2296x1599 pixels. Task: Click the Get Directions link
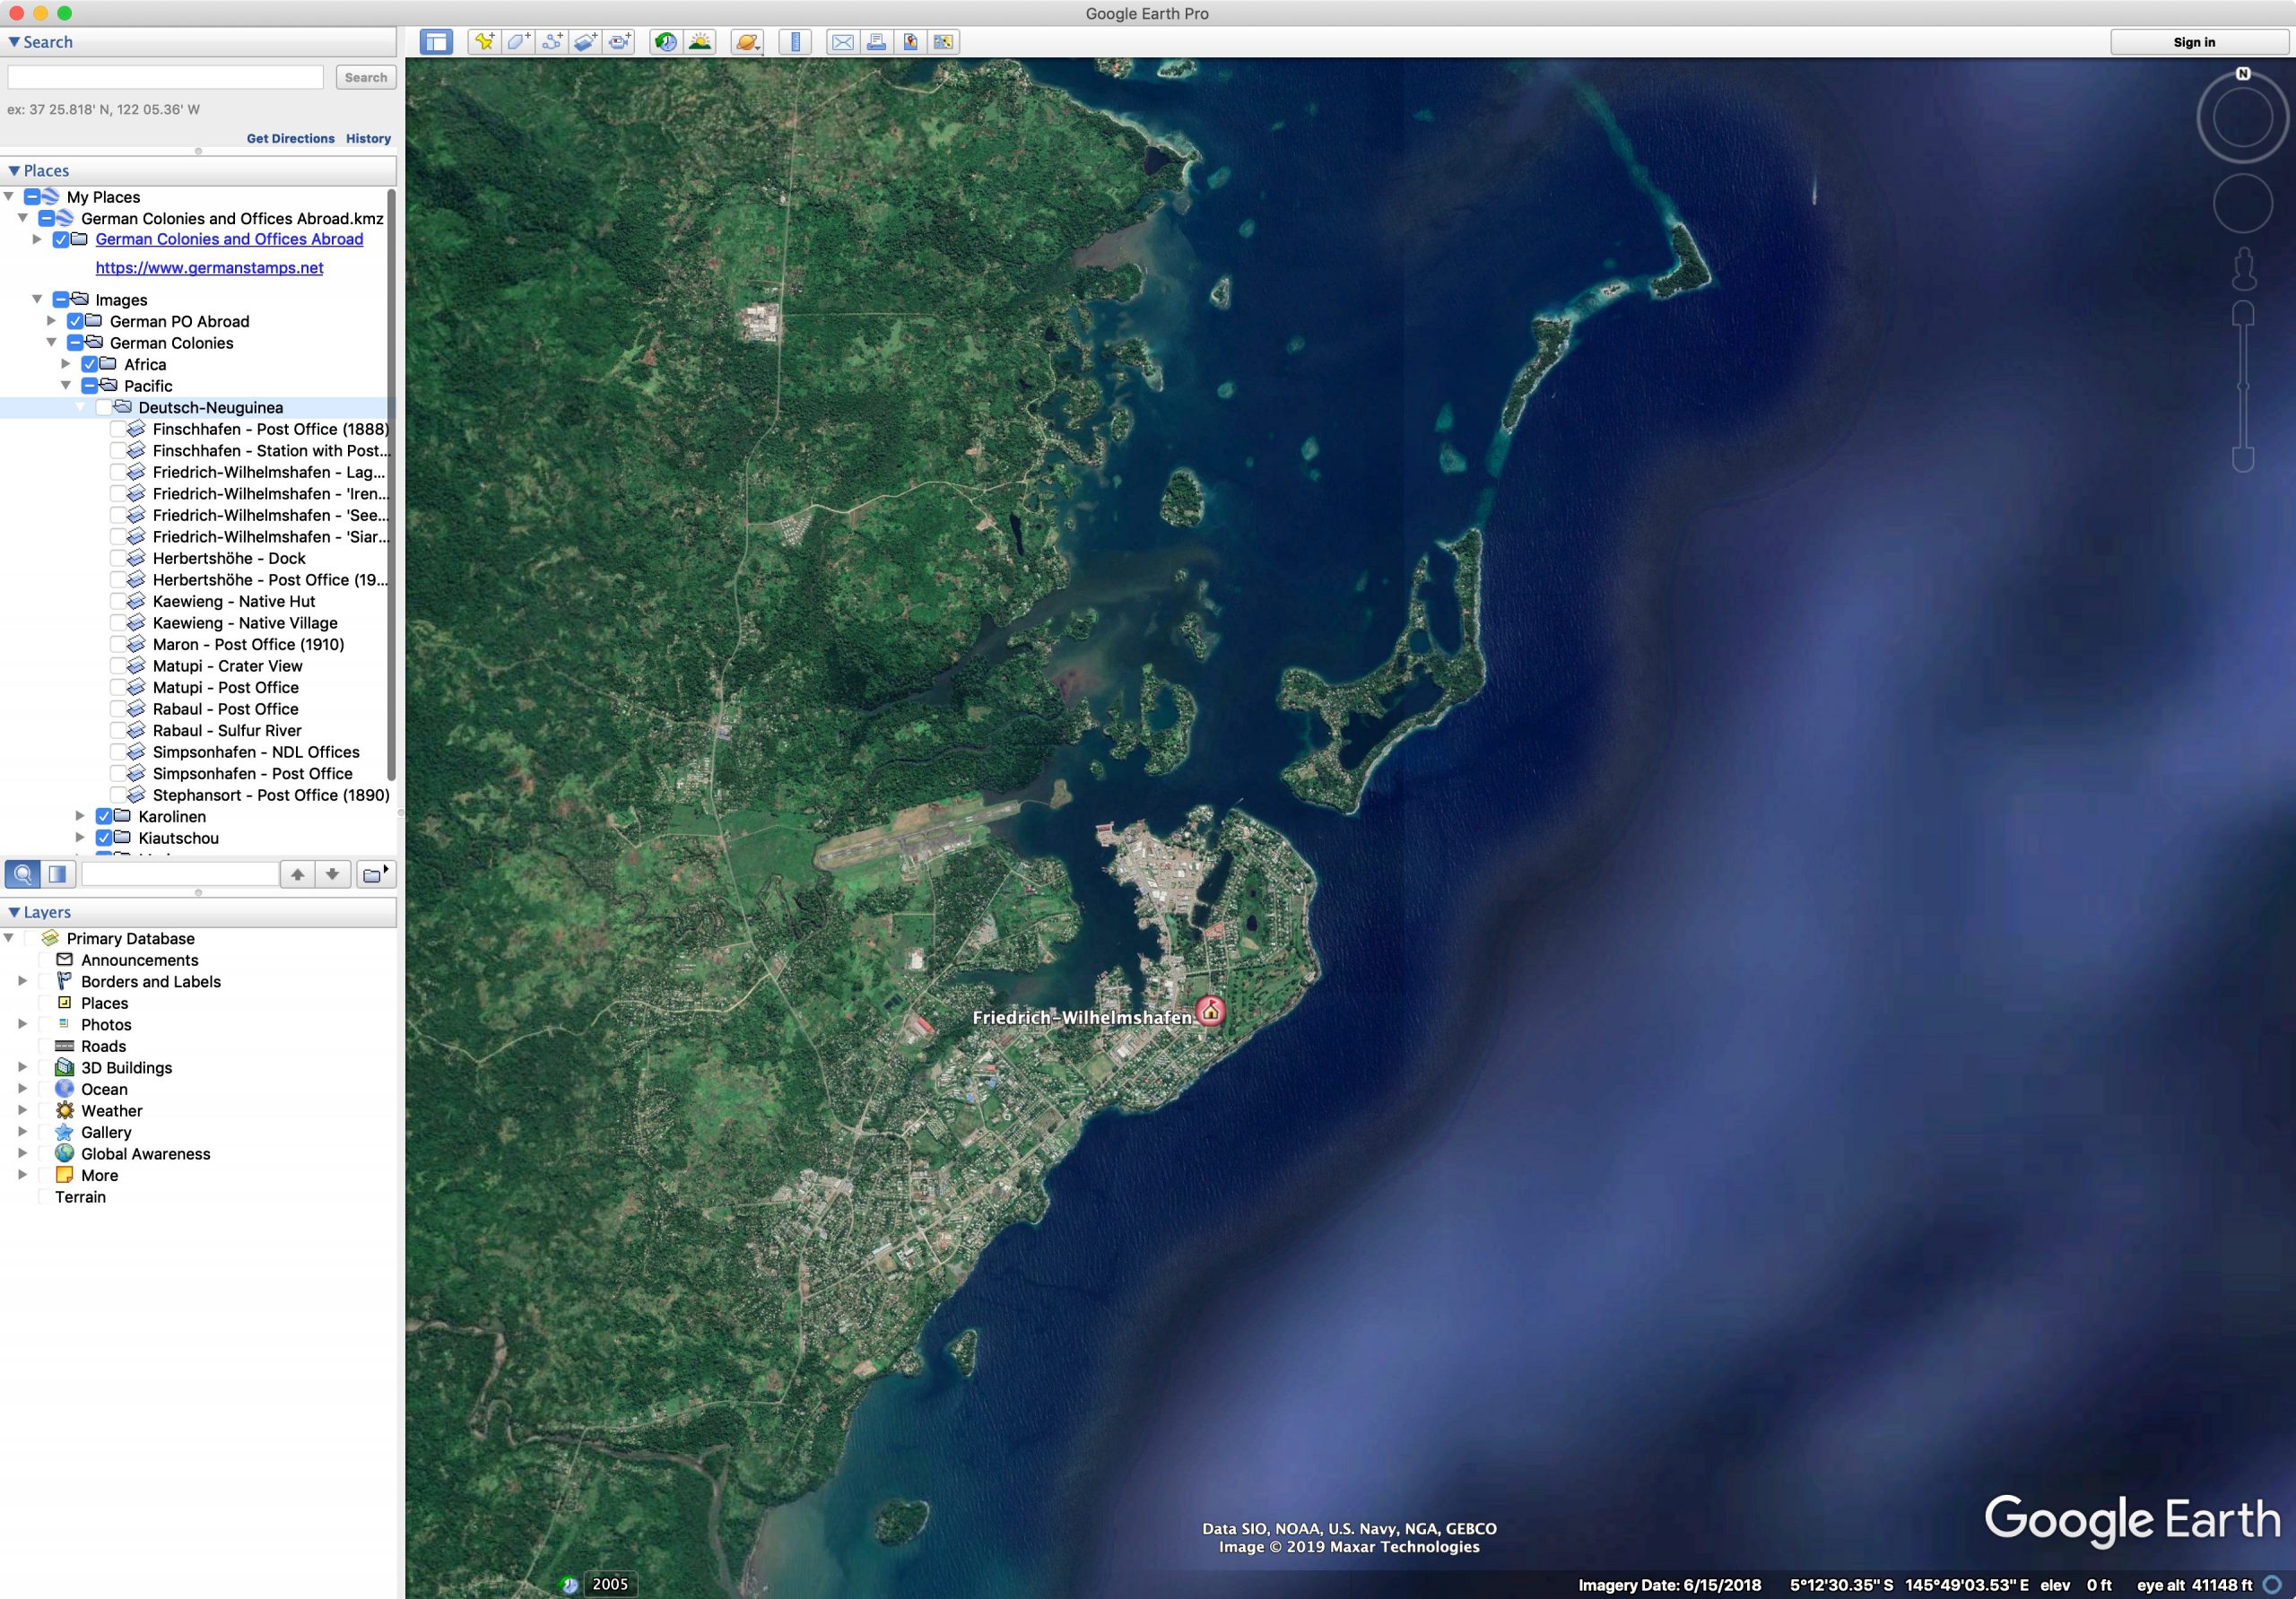[x=290, y=139]
